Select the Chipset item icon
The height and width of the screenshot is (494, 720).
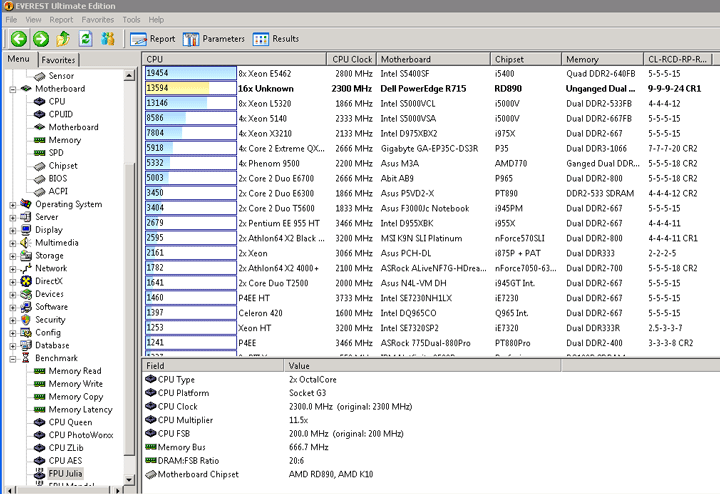[40, 166]
